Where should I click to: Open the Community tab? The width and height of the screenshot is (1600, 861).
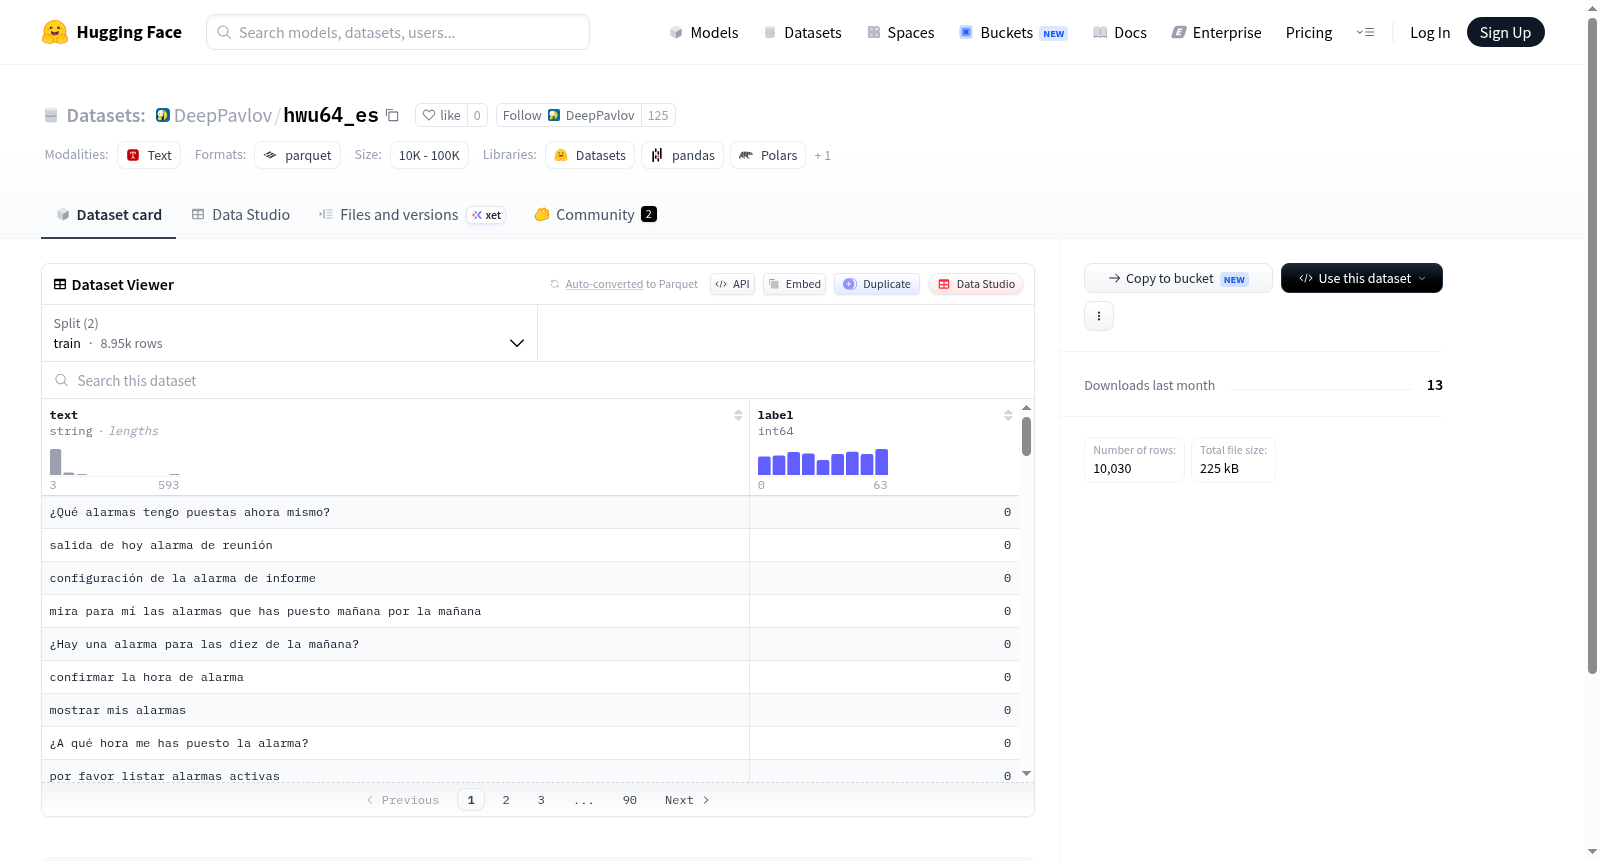[x=595, y=215]
